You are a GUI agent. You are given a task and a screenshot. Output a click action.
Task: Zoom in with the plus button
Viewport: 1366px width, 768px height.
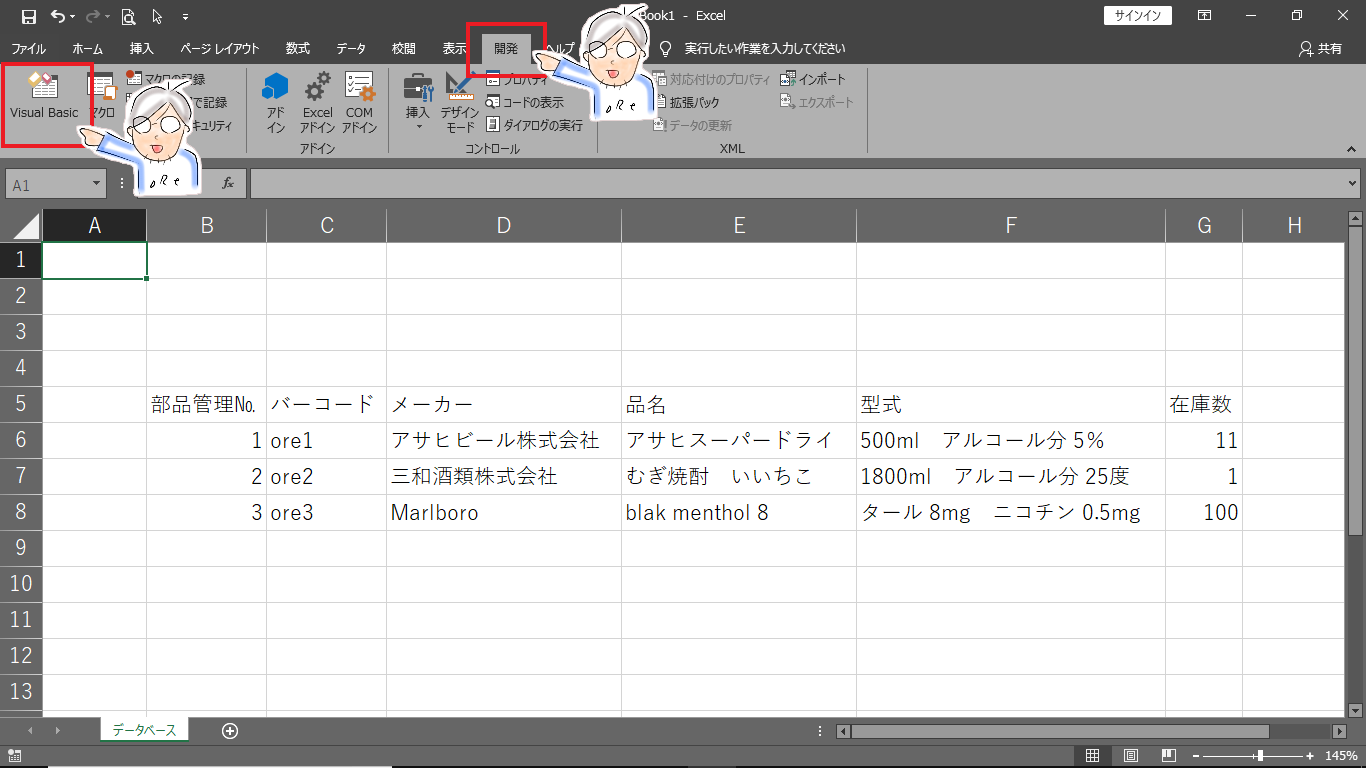pyautogui.click(x=1310, y=756)
